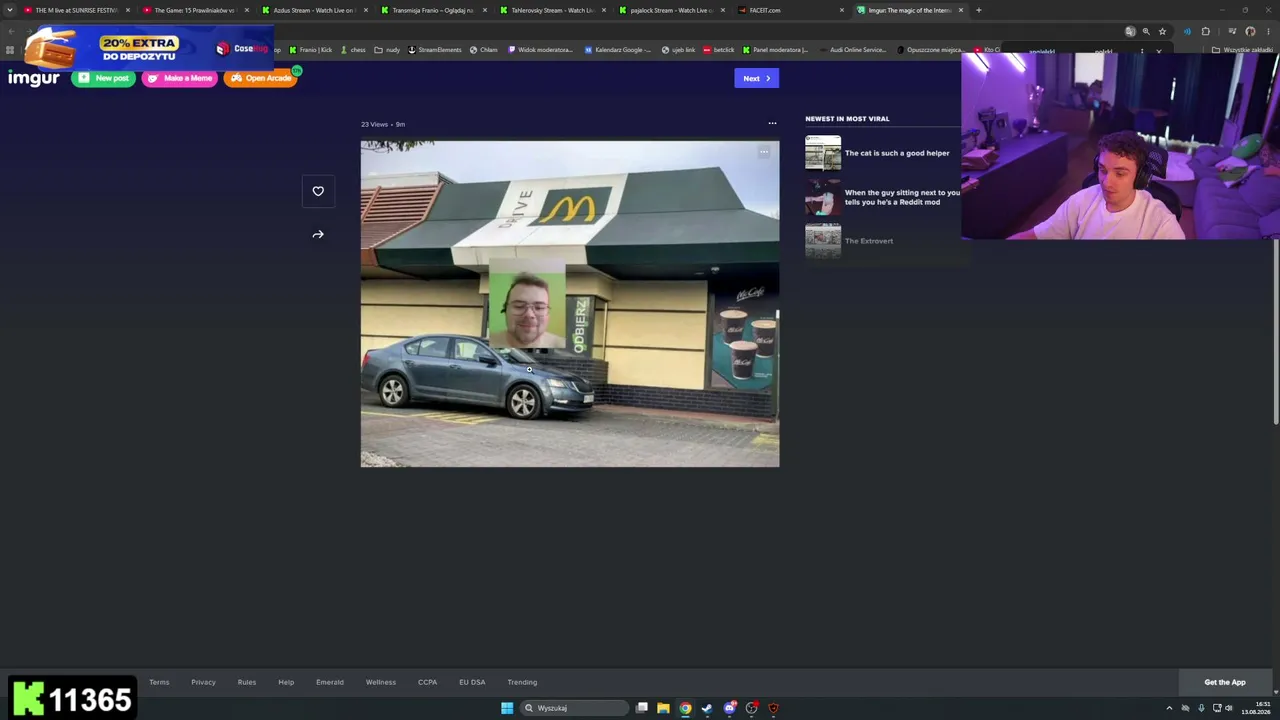Screen dimensions: 1280x720
Task: Open File Explorer from the taskbar
Action: point(663,708)
